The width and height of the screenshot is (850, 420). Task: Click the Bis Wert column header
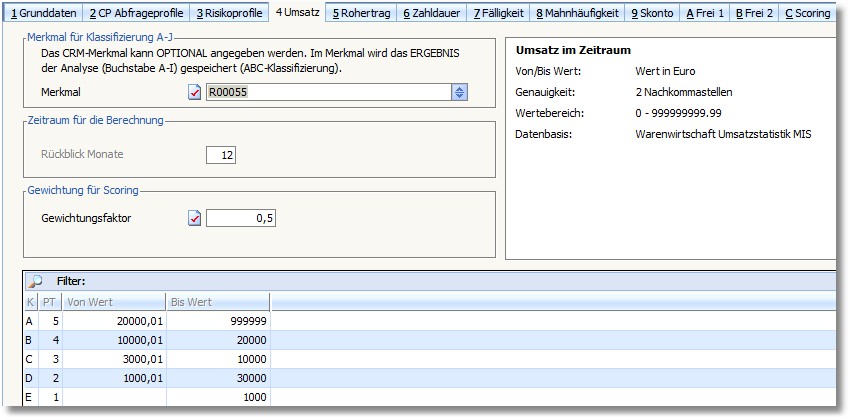coord(220,301)
